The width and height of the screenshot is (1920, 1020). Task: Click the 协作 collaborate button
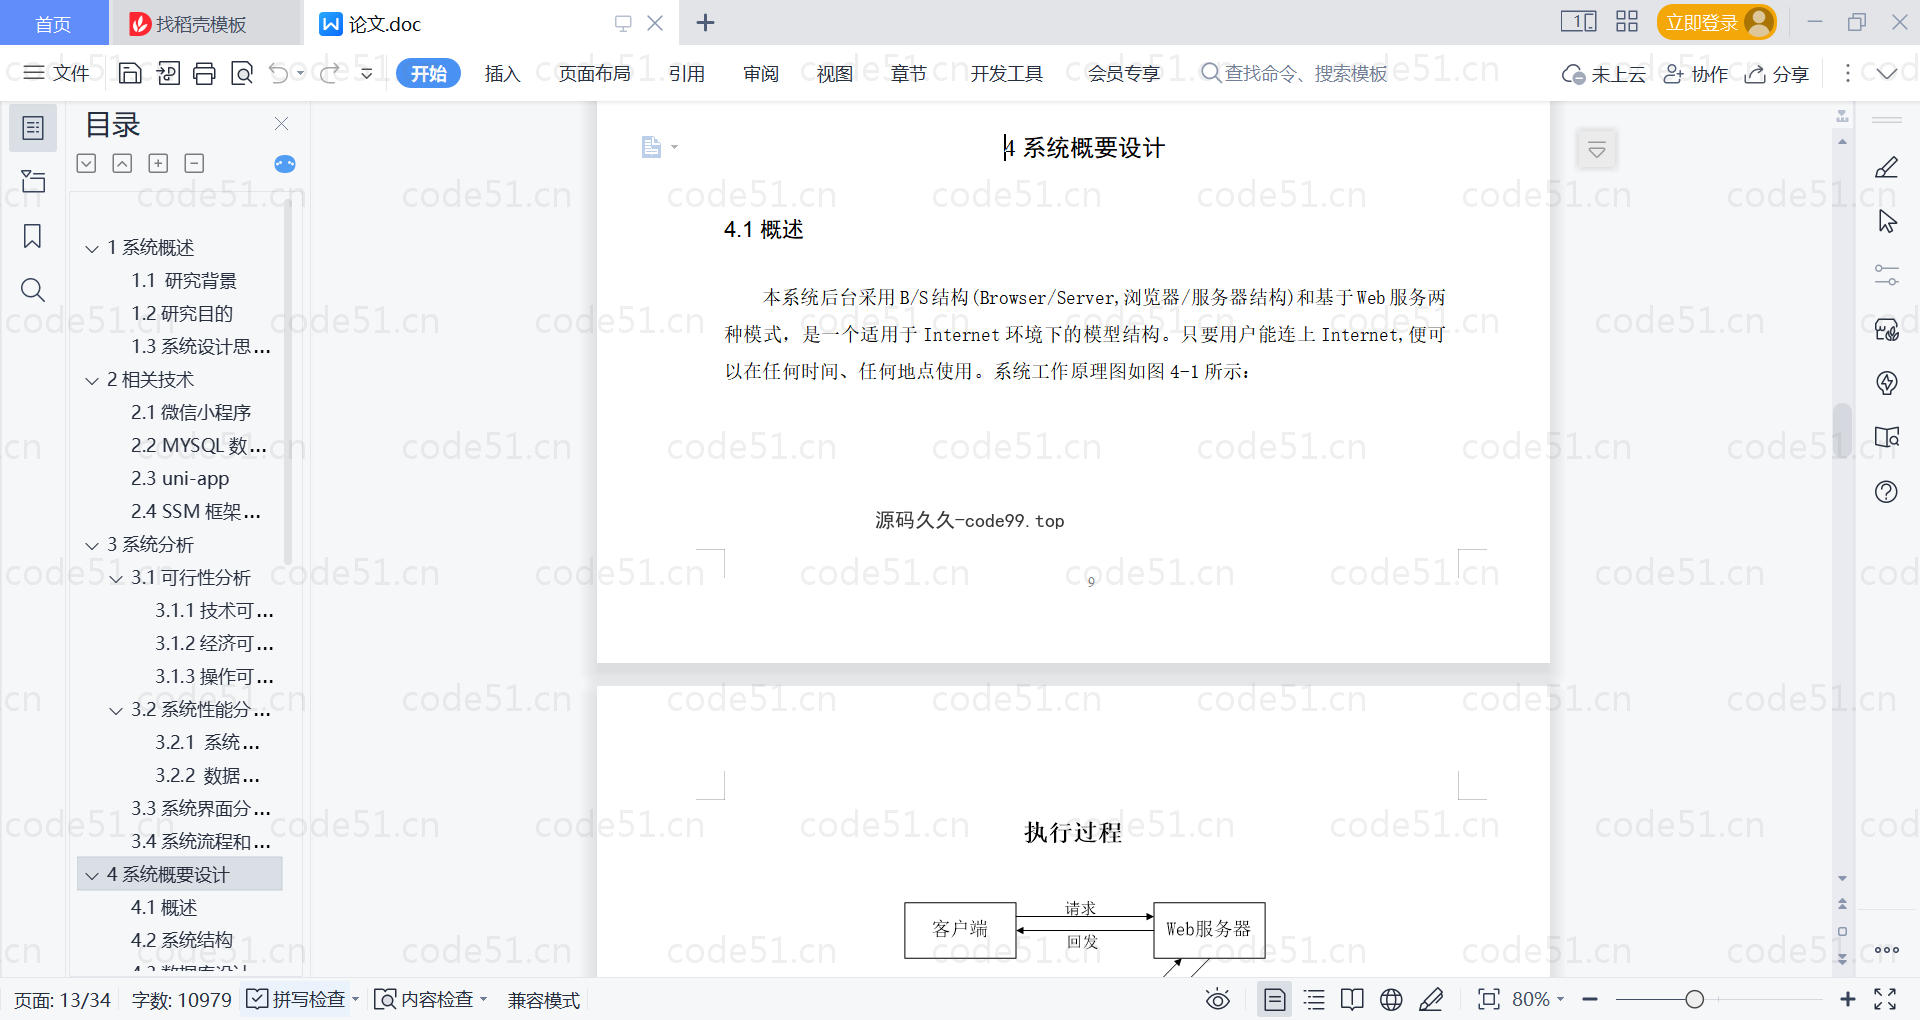[1696, 73]
